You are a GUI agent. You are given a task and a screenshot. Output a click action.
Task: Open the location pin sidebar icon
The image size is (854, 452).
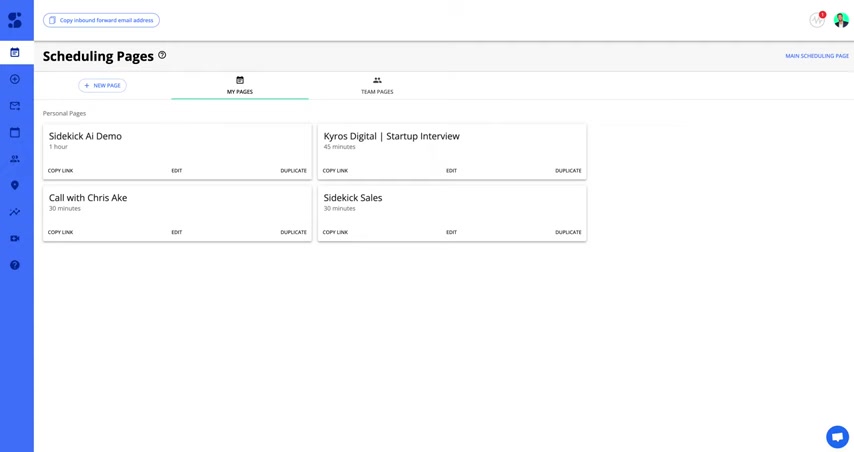pyautogui.click(x=15, y=185)
